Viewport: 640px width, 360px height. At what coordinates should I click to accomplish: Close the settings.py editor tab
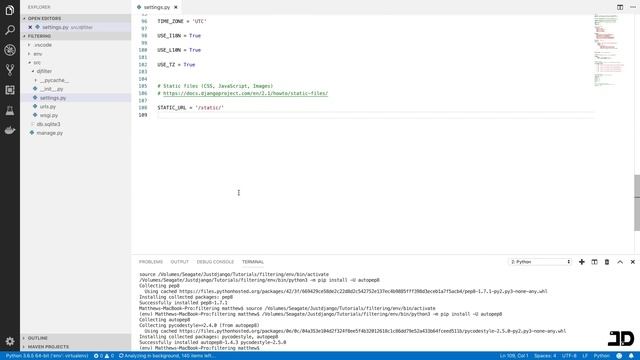pyautogui.click(x=176, y=7)
